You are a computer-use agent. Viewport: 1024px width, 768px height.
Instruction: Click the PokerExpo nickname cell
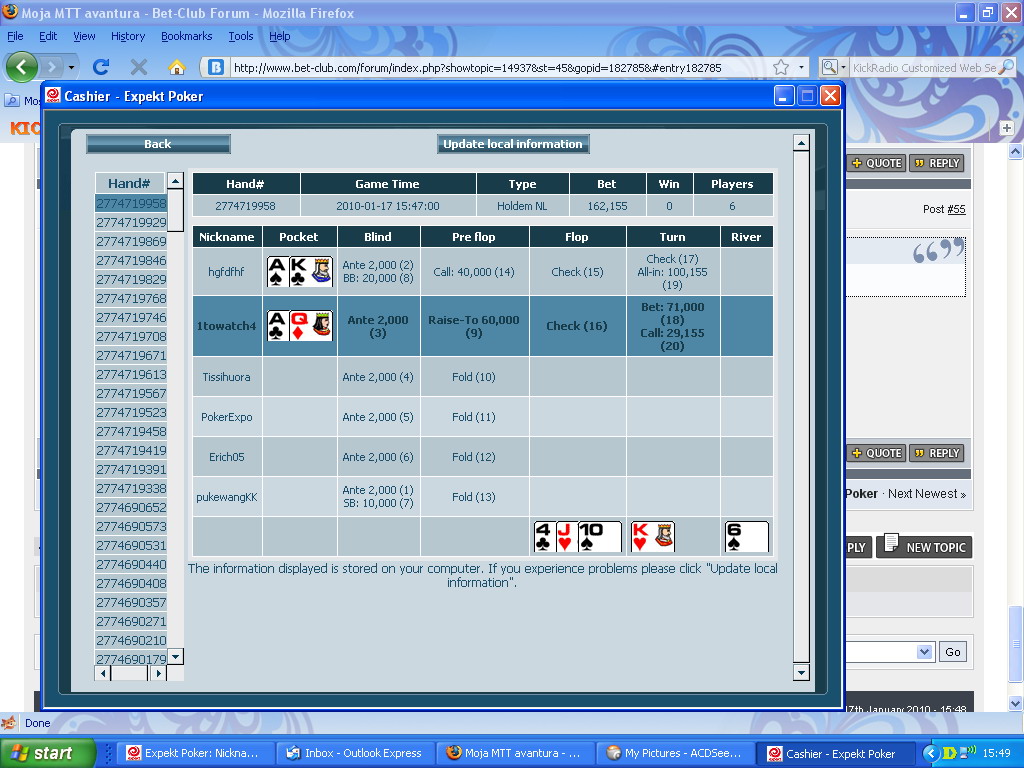tap(227, 417)
